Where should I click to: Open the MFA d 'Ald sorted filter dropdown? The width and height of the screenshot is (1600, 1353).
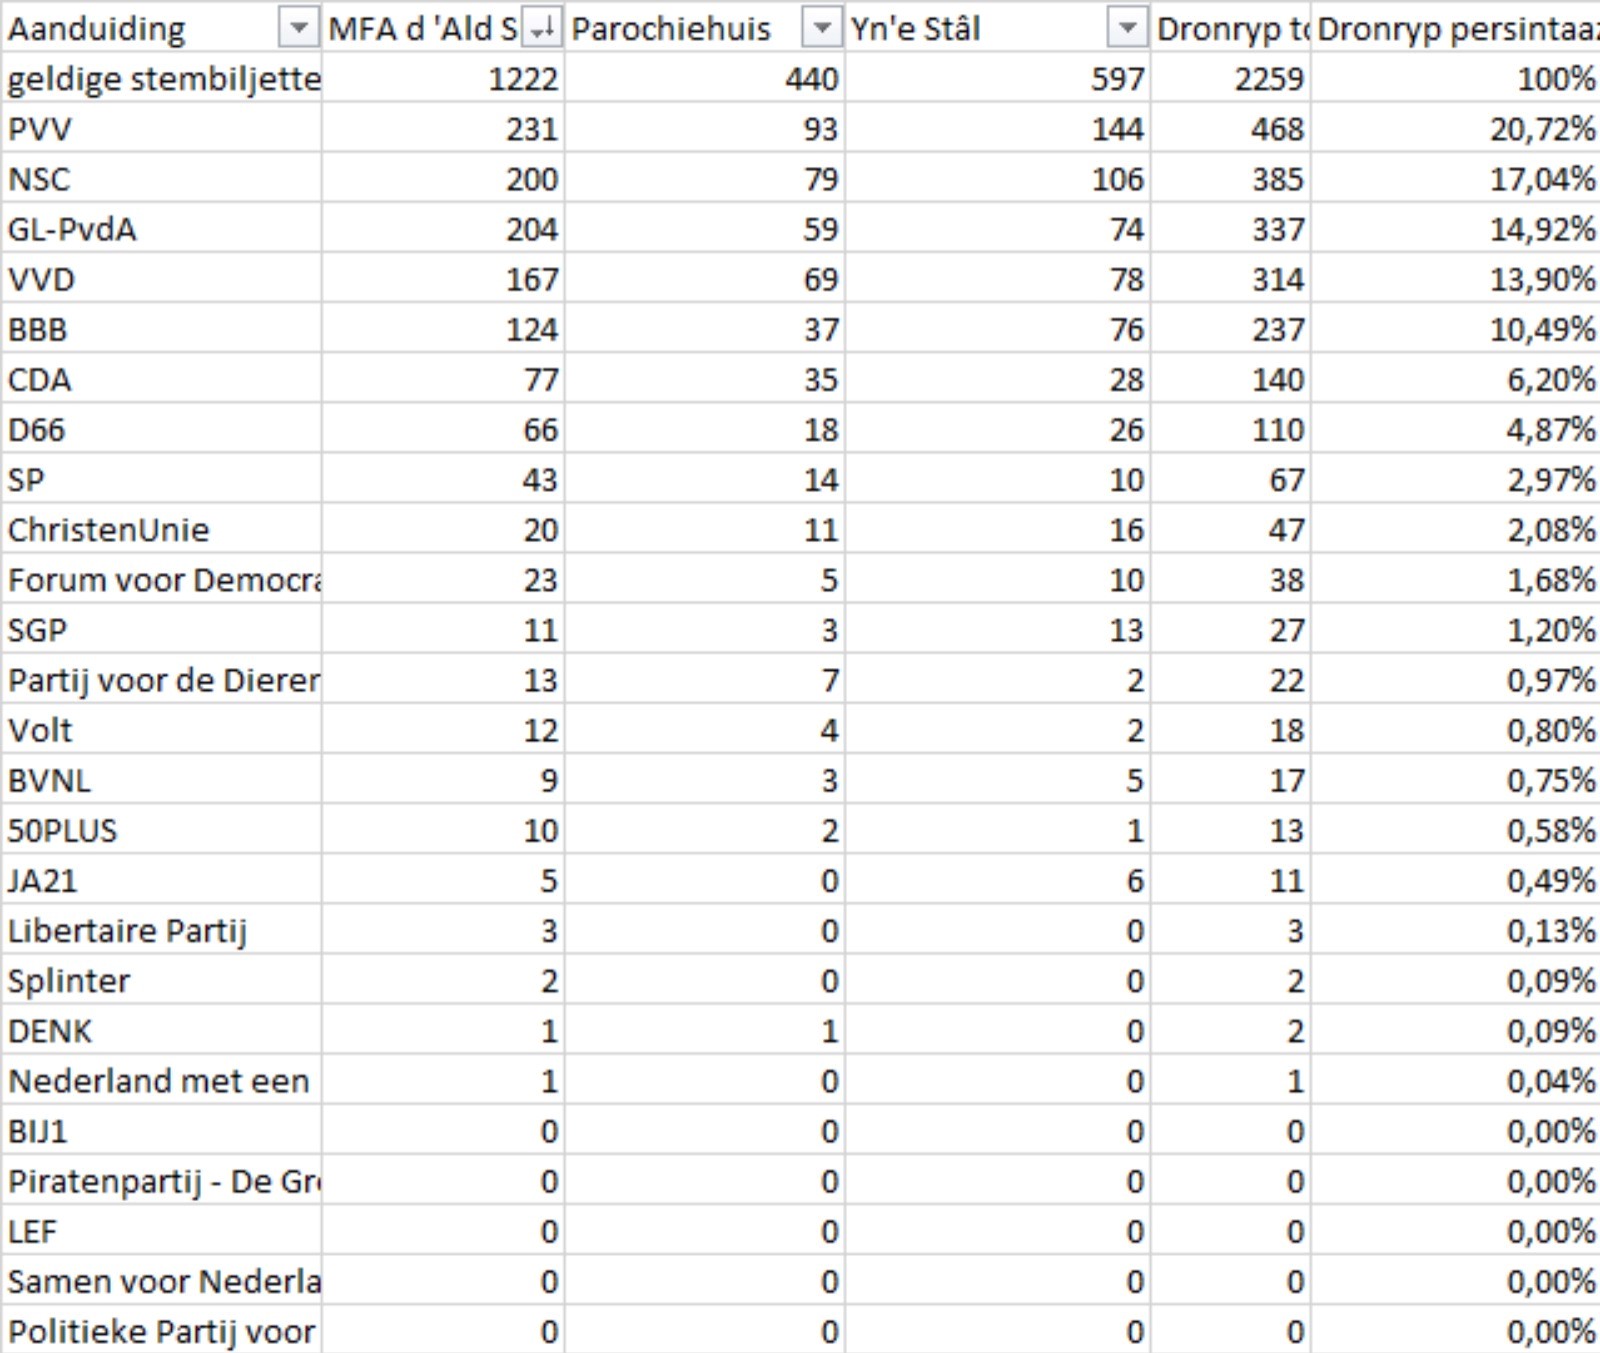(x=541, y=29)
